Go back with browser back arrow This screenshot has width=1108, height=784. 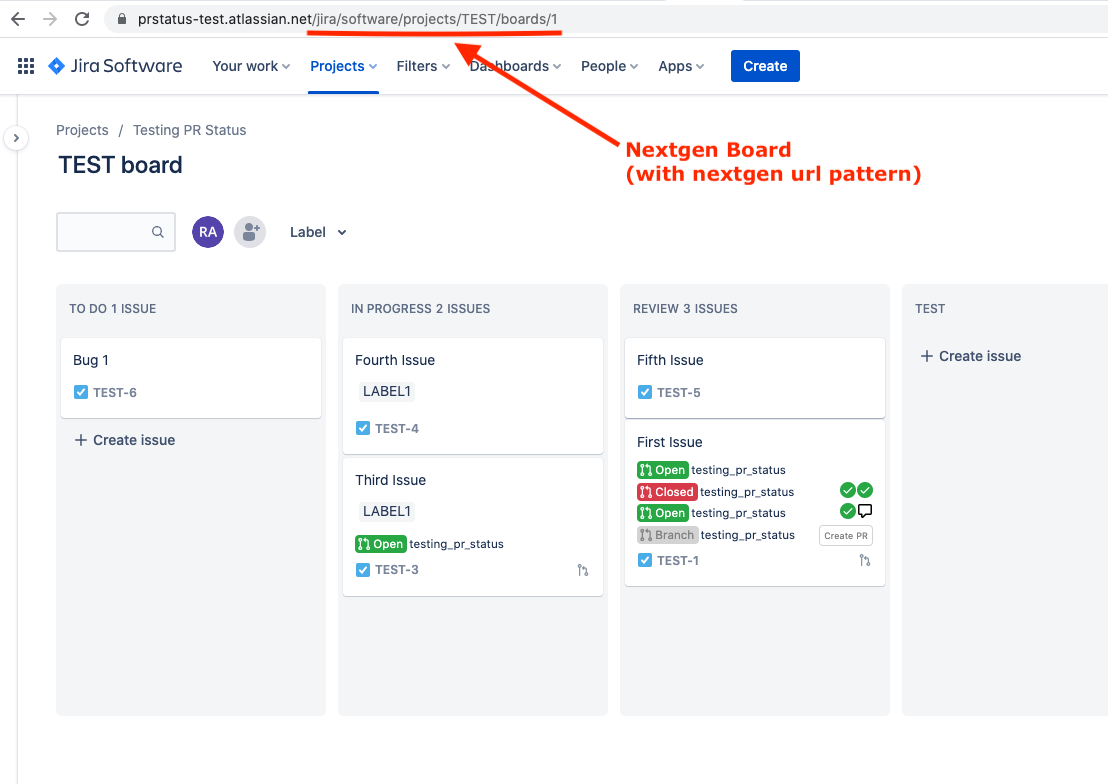pyautogui.click(x=18, y=19)
